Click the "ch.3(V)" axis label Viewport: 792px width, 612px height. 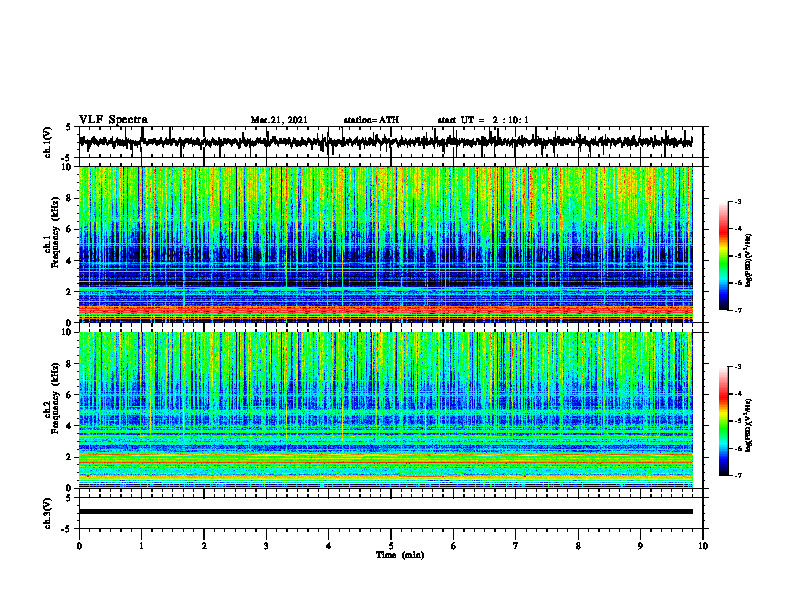tap(48, 513)
